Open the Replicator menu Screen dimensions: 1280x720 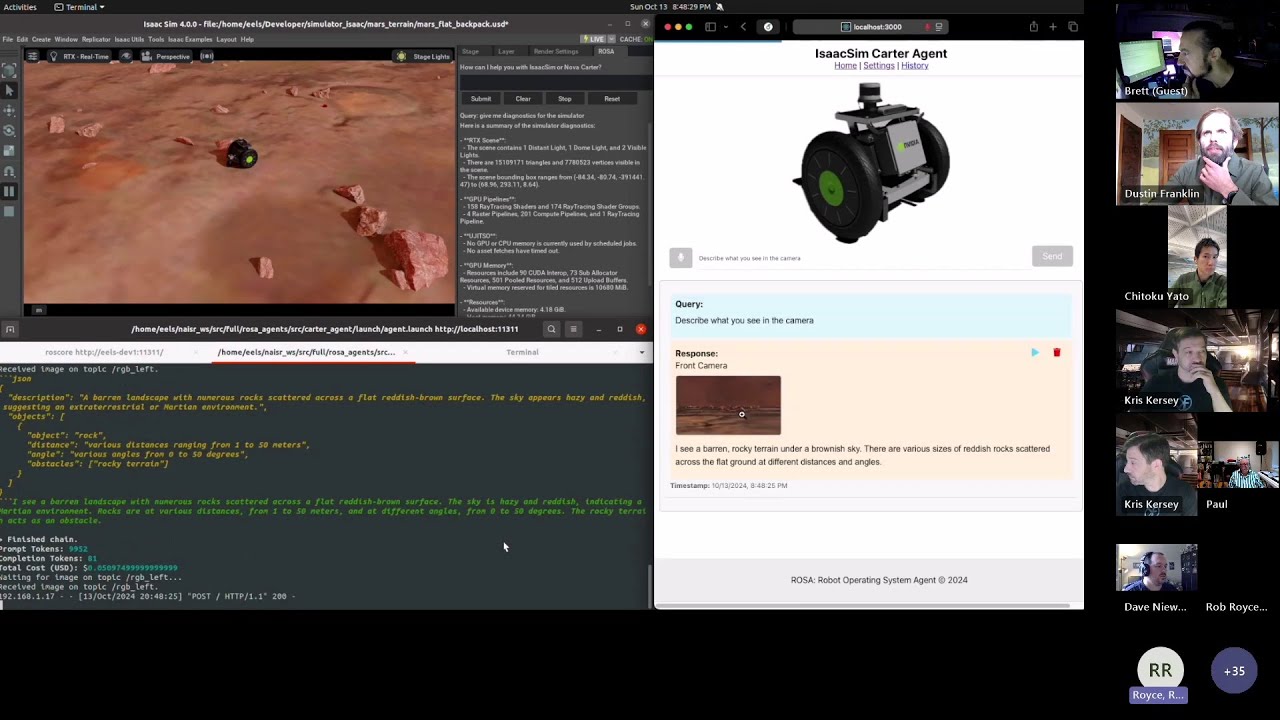(x=96, y=39)
